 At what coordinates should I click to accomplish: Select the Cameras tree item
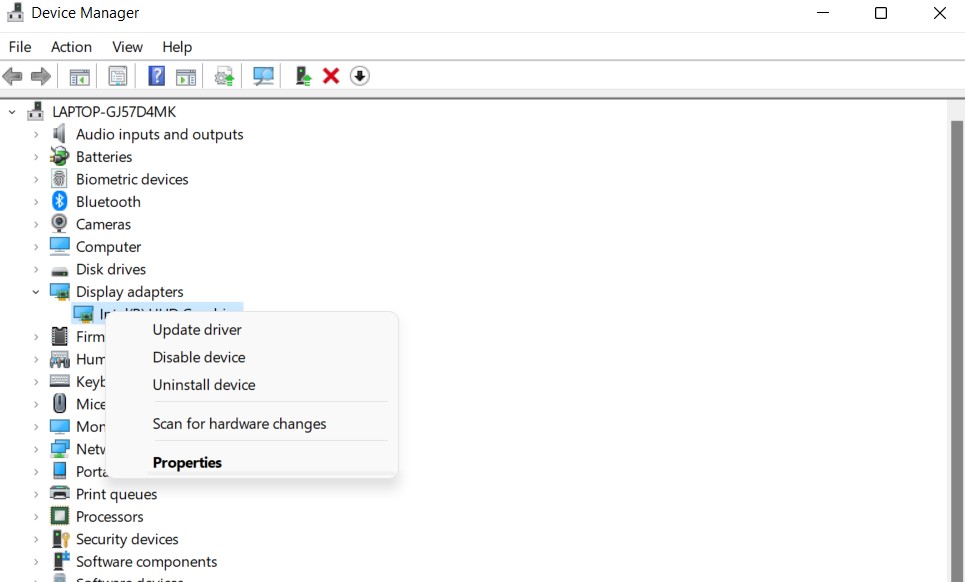(103, 225)
